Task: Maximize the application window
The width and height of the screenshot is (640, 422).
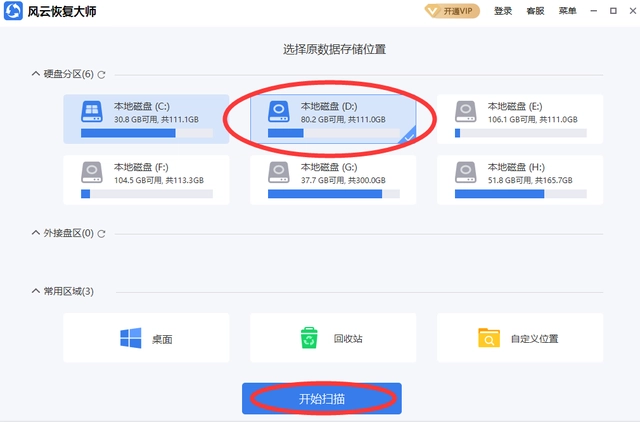Action: point(613,11)
